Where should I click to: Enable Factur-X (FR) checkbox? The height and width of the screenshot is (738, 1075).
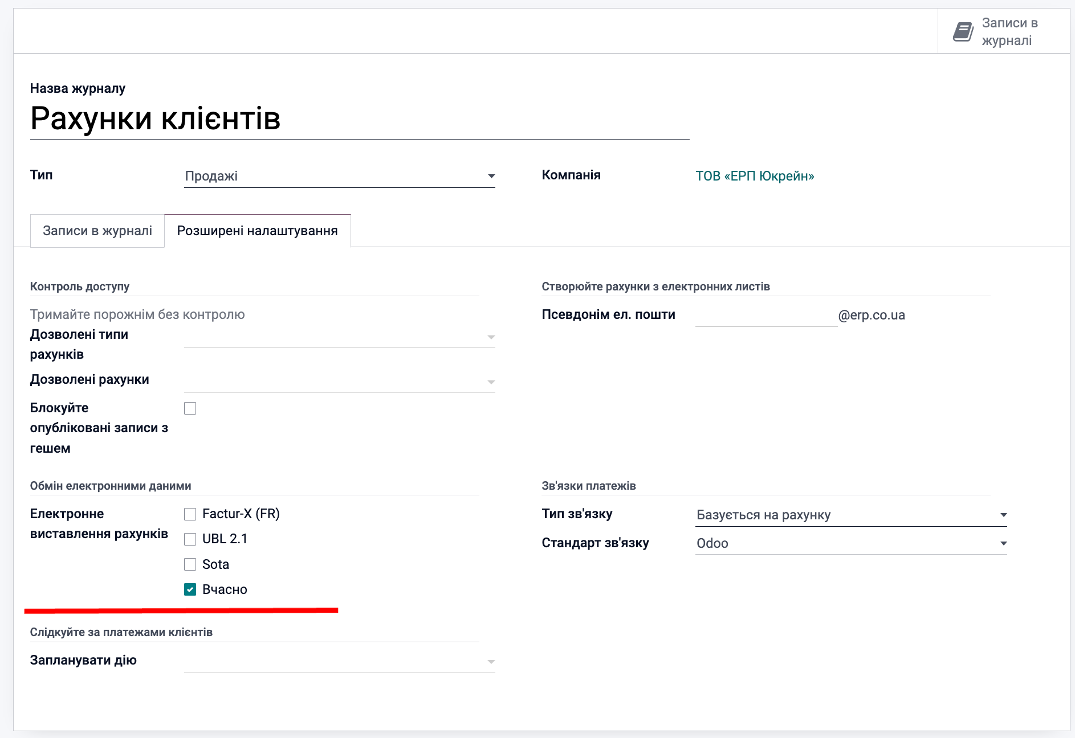pyautogui.click(x=190, y=514)
